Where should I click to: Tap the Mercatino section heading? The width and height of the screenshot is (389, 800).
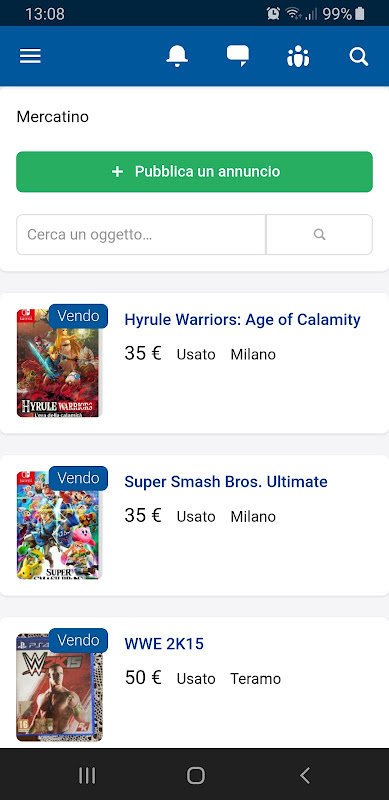(x=53, y=117)
